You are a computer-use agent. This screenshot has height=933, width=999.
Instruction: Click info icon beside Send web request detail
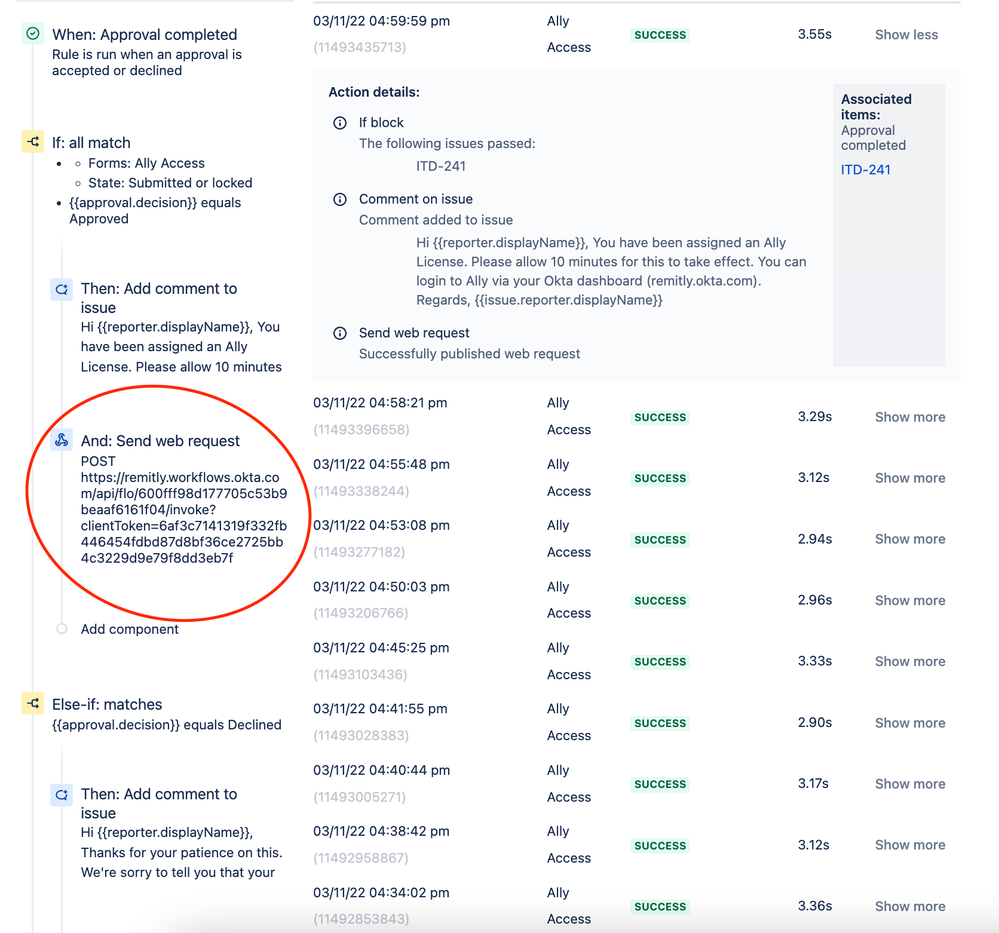(x=340, y=333)
